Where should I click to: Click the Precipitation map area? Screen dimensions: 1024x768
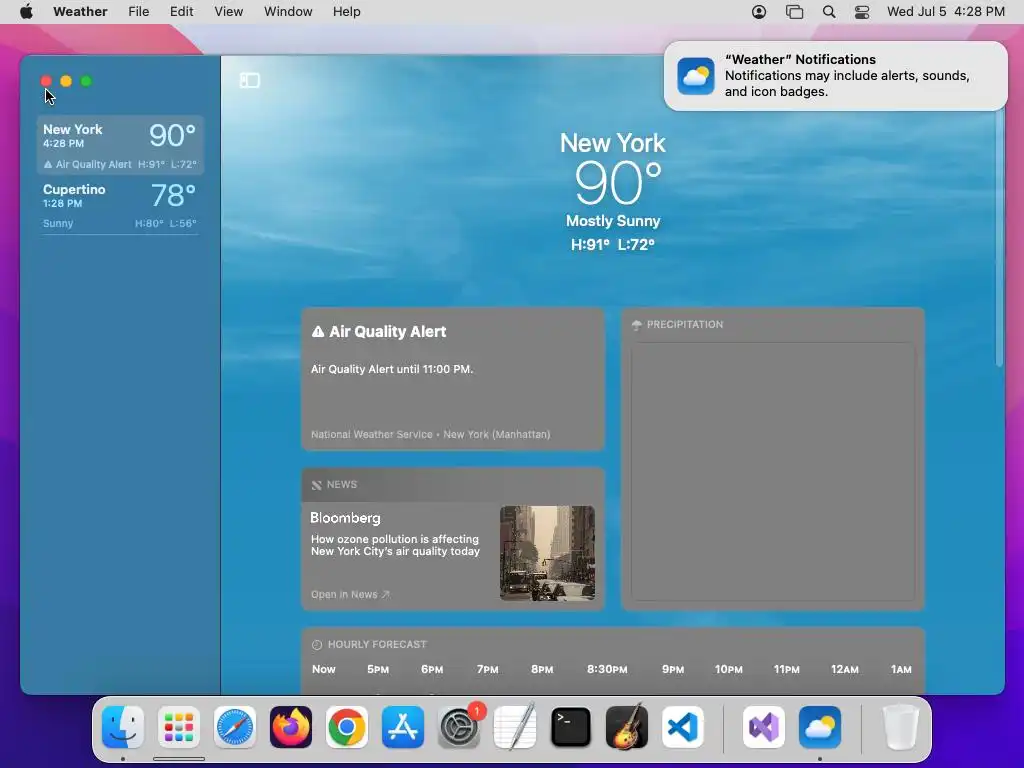[773, 472]
